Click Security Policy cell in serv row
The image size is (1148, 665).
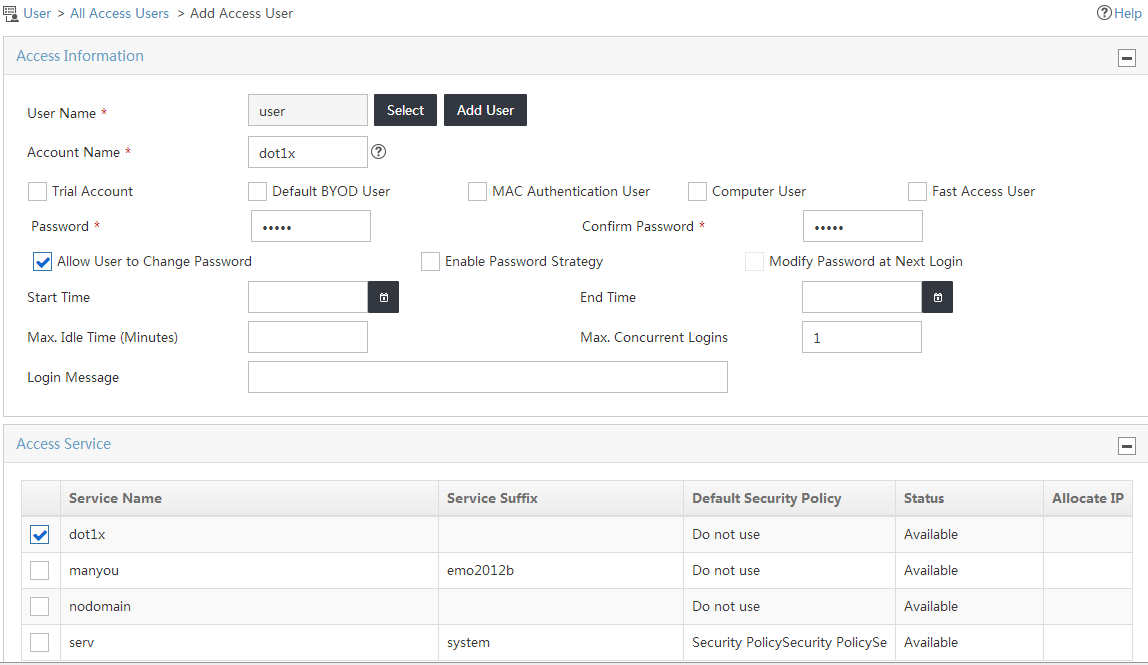click(789, 642)
